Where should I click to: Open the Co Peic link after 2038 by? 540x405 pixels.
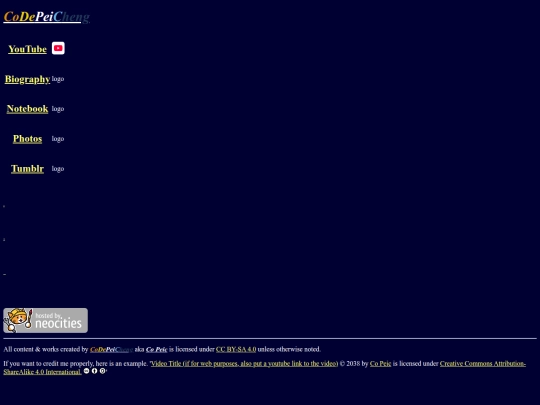pos(381,364)
